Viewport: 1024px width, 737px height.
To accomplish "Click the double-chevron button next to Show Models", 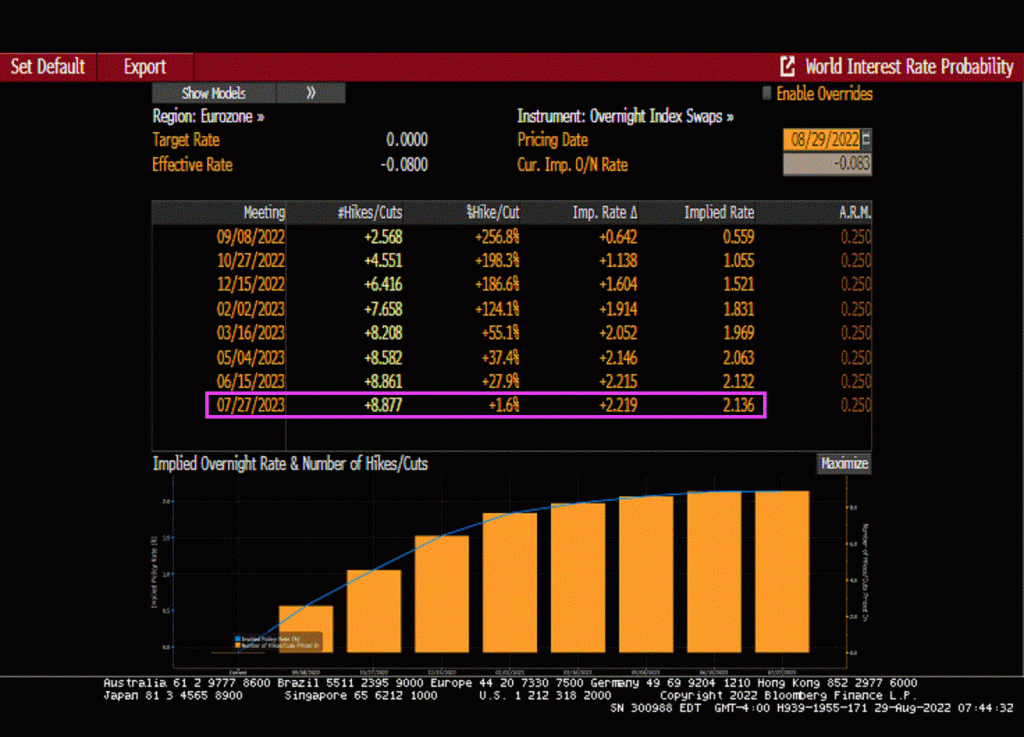I will 311,93.
